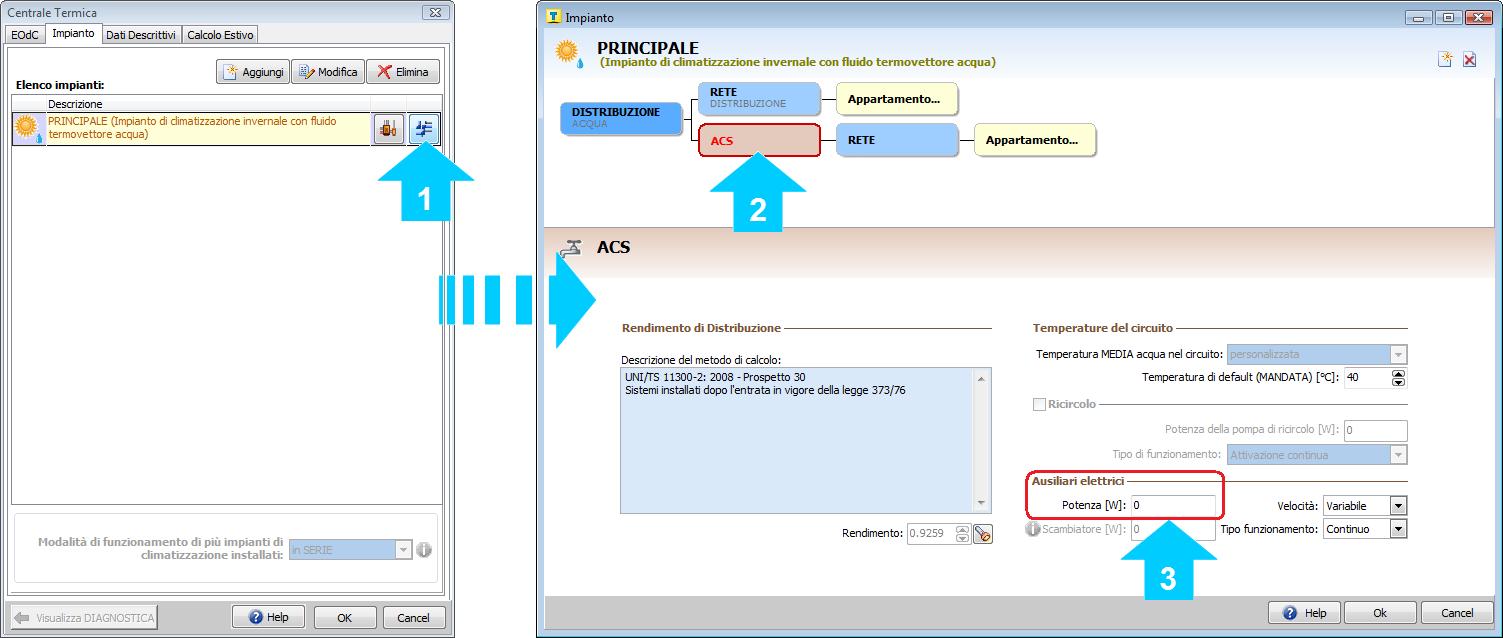Click the red X delete icon in Impianto header

[1469, 60]
